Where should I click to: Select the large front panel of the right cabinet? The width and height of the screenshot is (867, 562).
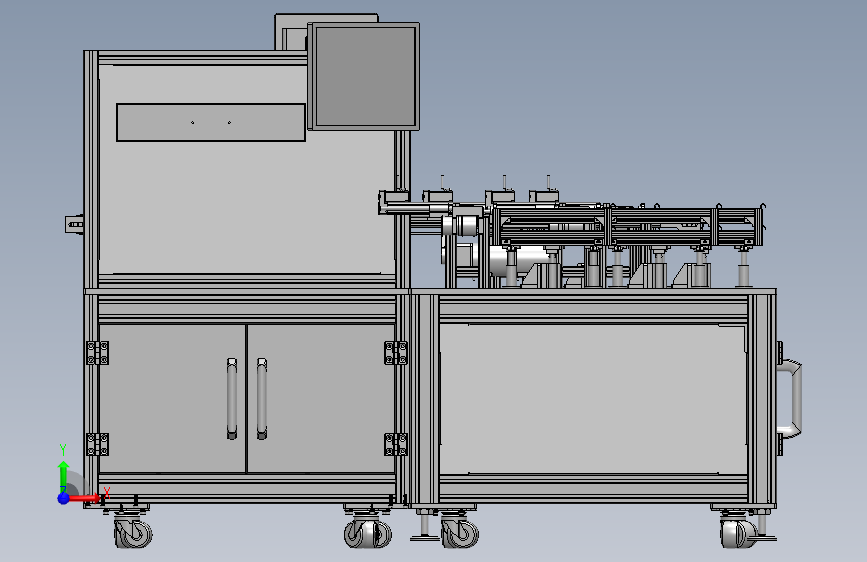tap(593, 399)
